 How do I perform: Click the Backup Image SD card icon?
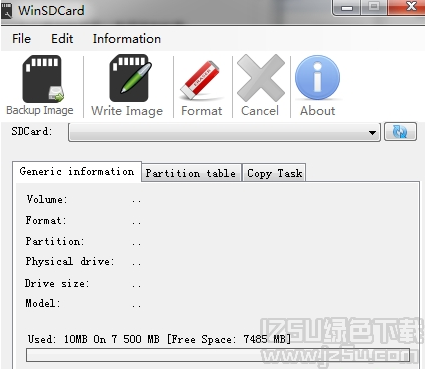click(x=42, y=79)
